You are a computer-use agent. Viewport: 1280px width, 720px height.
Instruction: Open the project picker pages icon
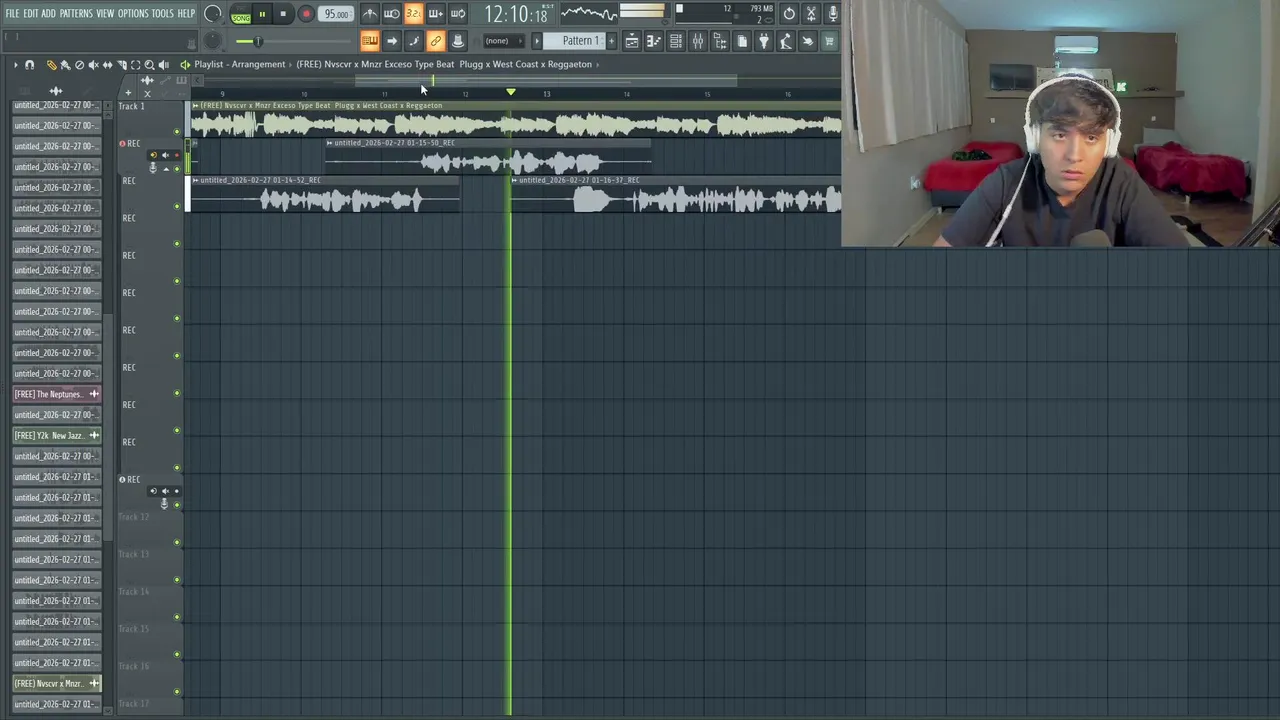(x=742, y=41)
